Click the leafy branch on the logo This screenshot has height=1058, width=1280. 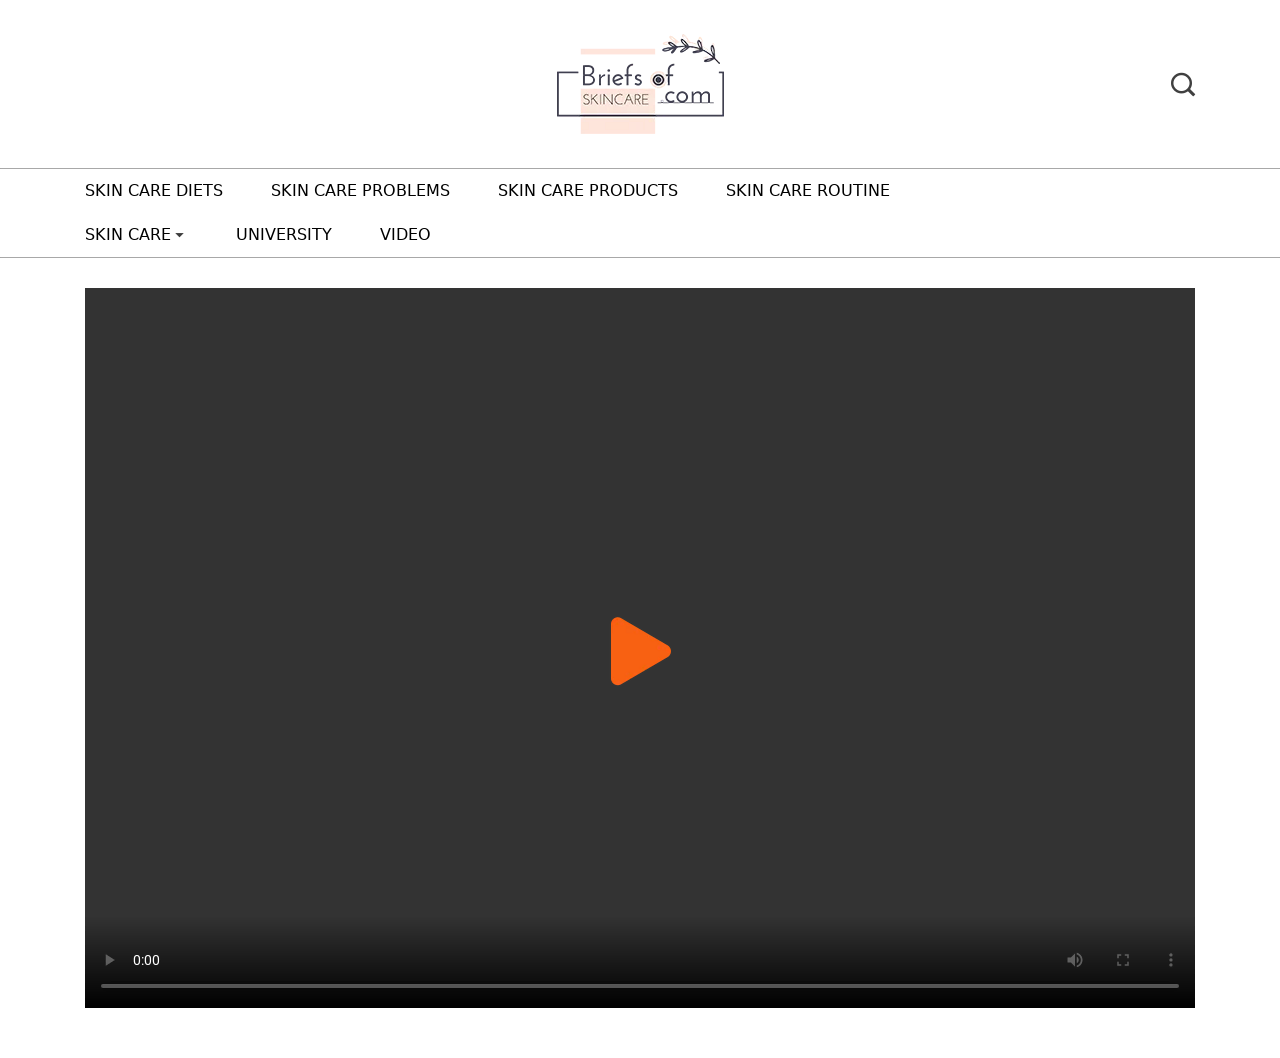point(692,49)
